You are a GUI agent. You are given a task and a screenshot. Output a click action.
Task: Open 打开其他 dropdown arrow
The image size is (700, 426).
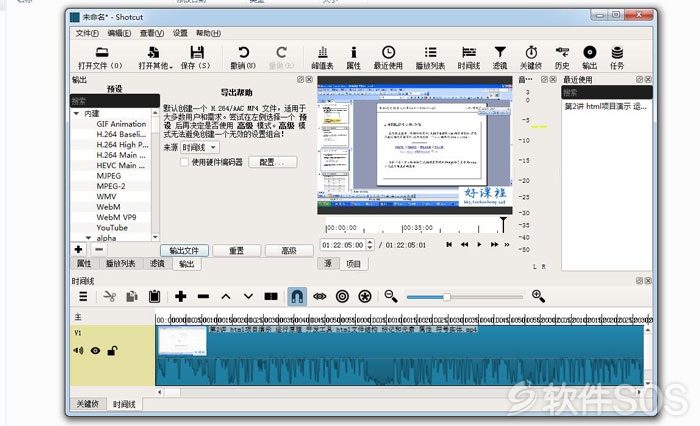[x=171, y=67]
